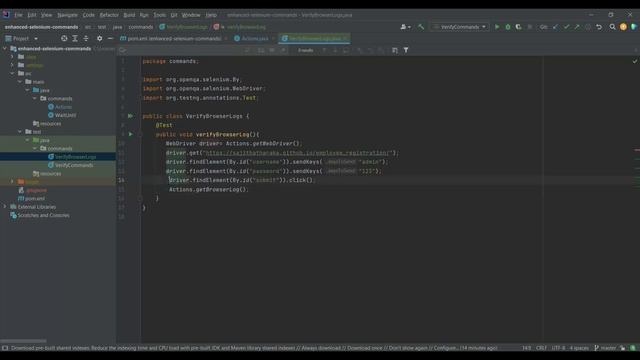The width and height of the screenshot is (640, 360).
Task: Click the CRLF line separator status widget
Action: tap(541, 348)
